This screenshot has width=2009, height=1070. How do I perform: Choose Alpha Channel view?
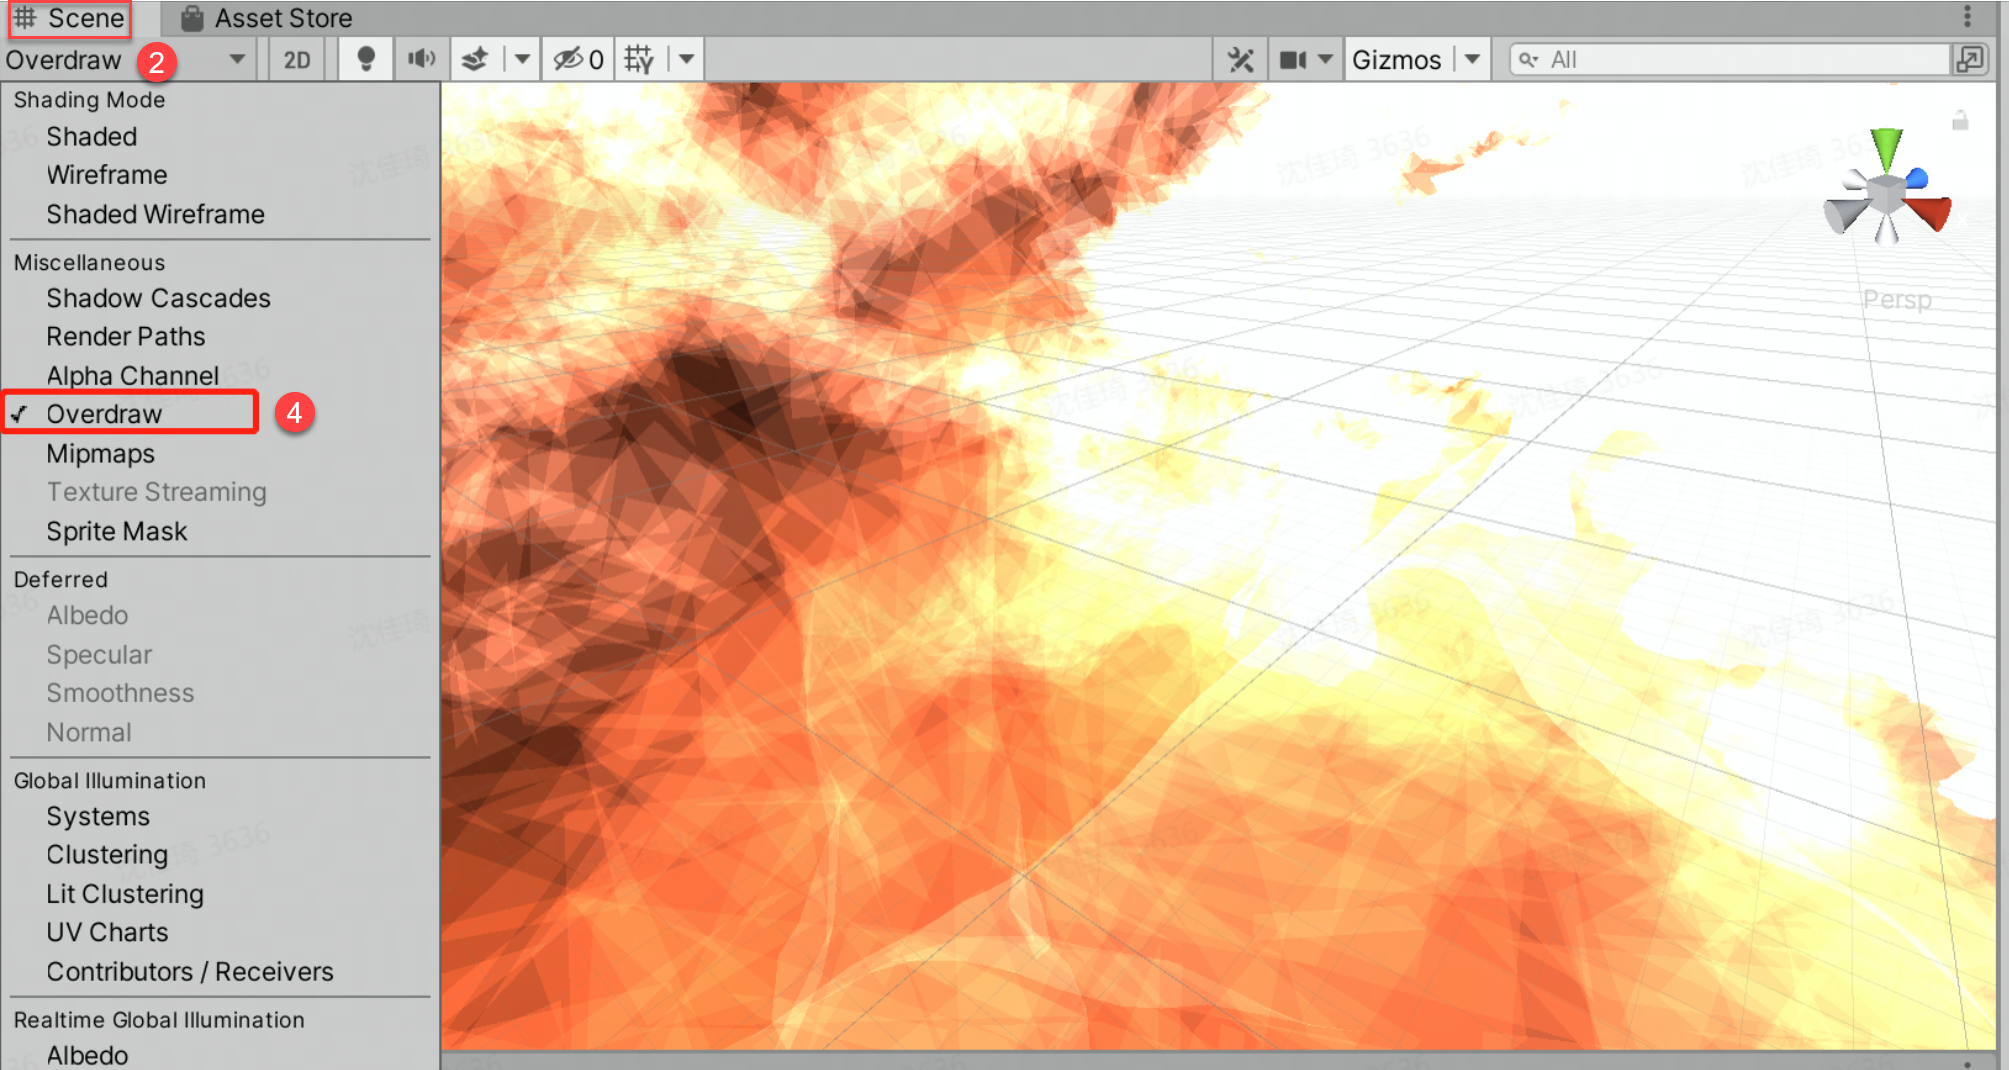point(132,375)
